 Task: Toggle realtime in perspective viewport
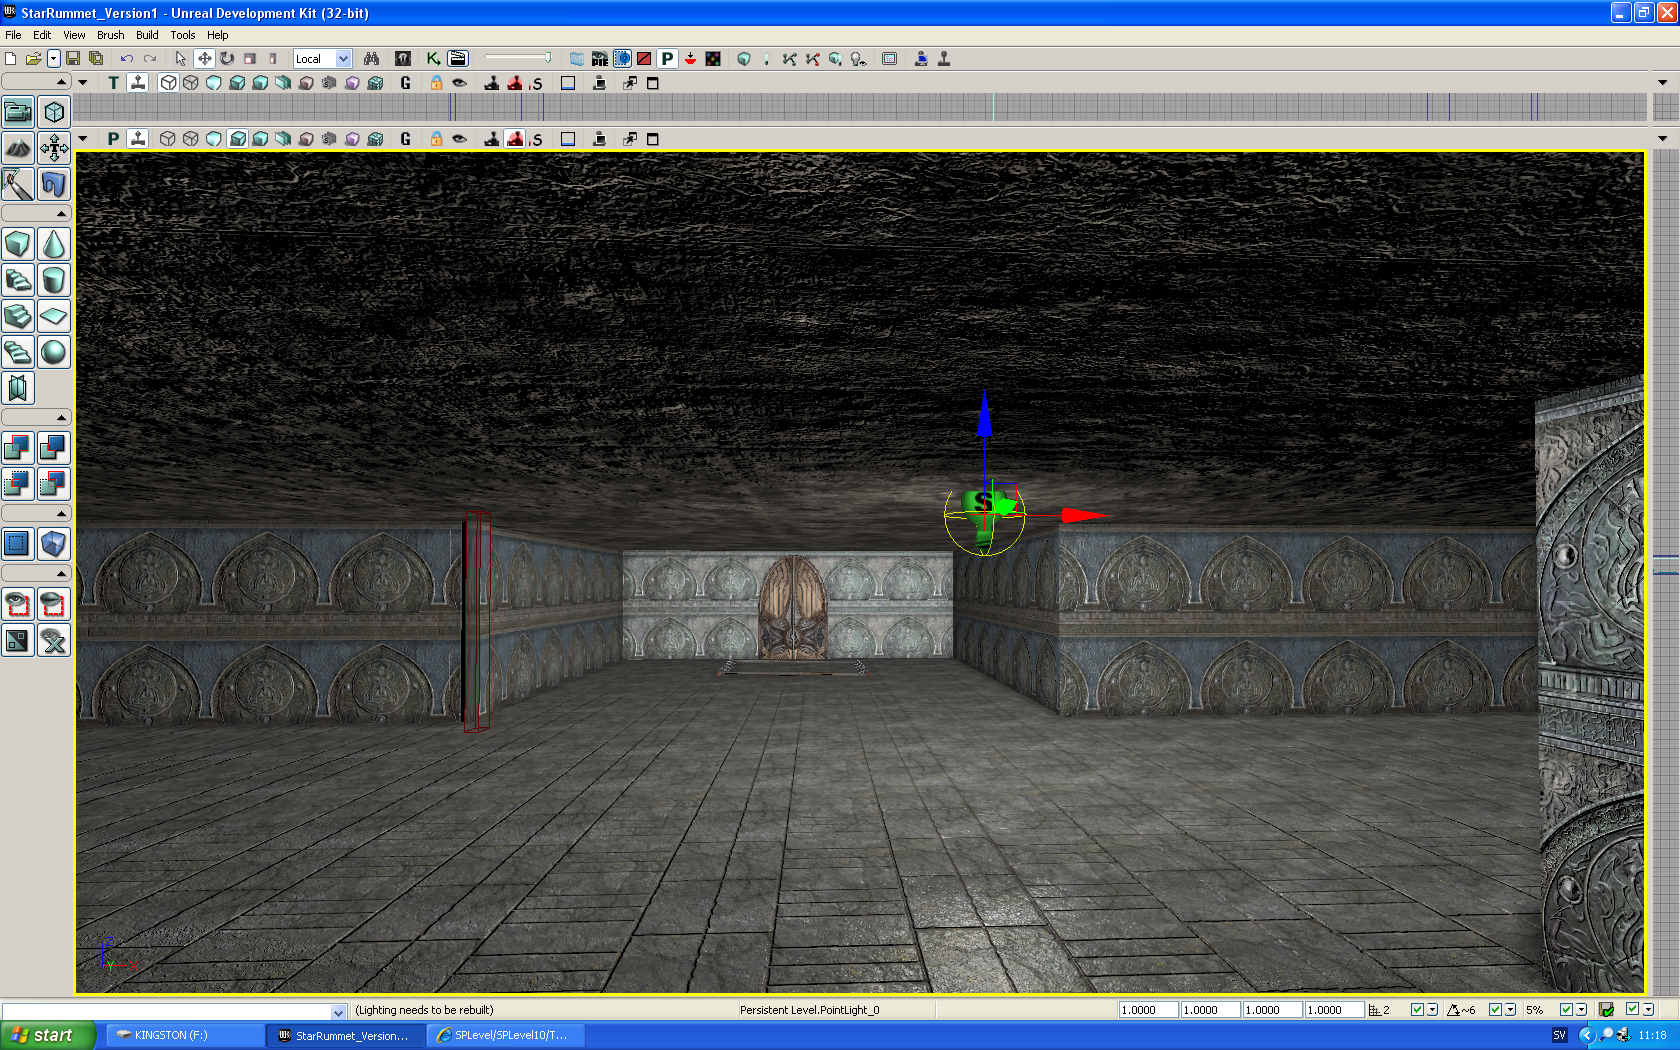(138, 139)
